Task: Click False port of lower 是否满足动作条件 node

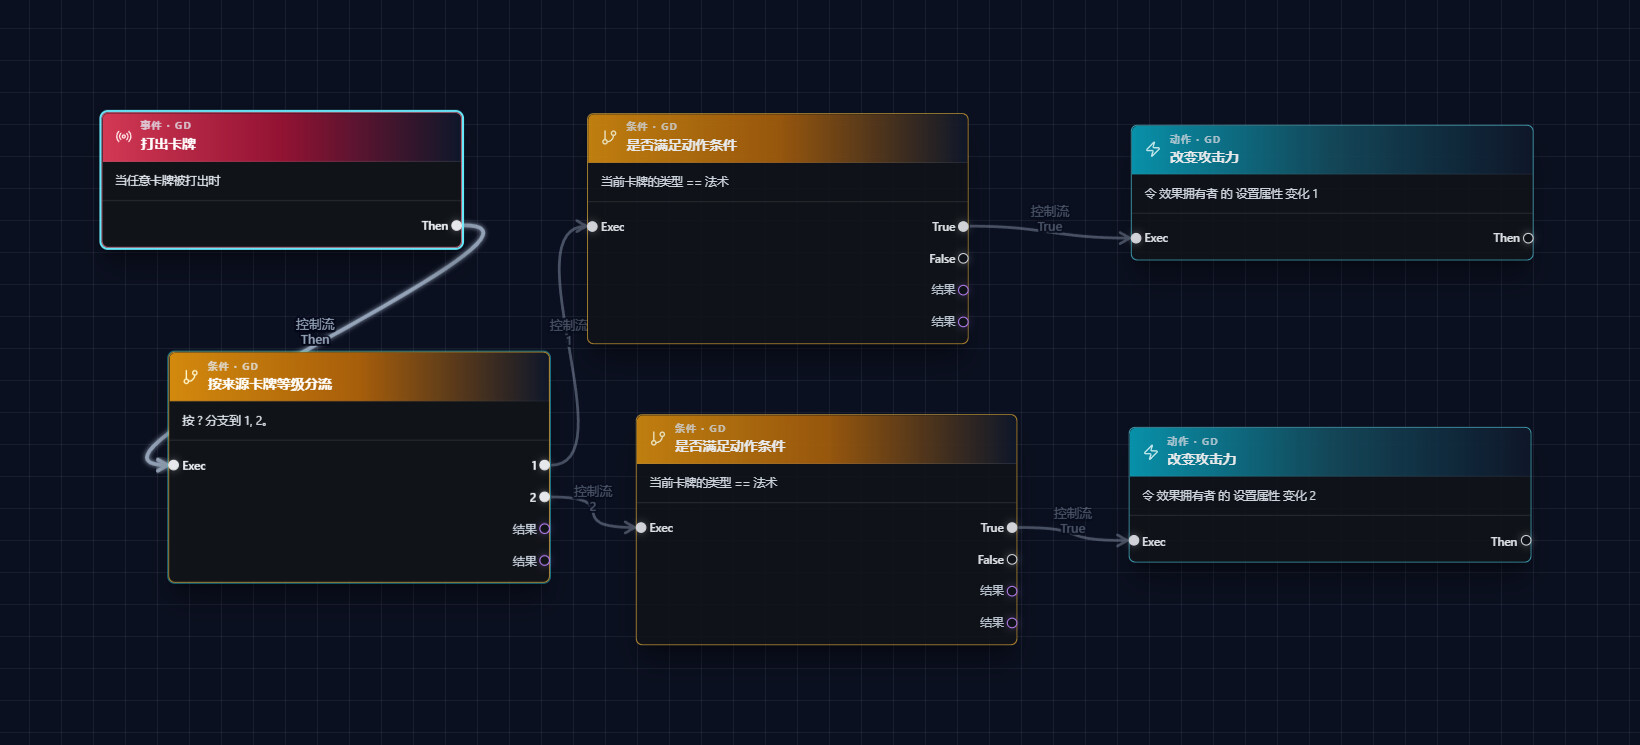Action: point(1012,560)
